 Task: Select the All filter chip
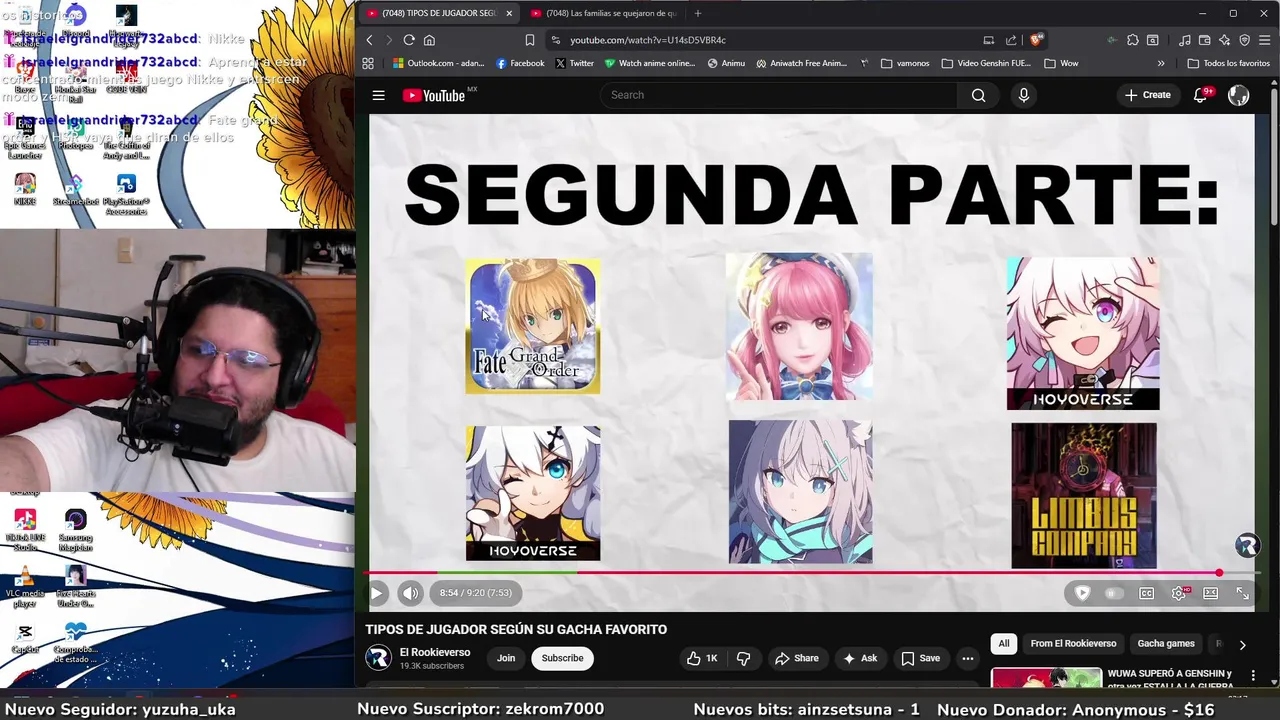(x=1004, y=644)
